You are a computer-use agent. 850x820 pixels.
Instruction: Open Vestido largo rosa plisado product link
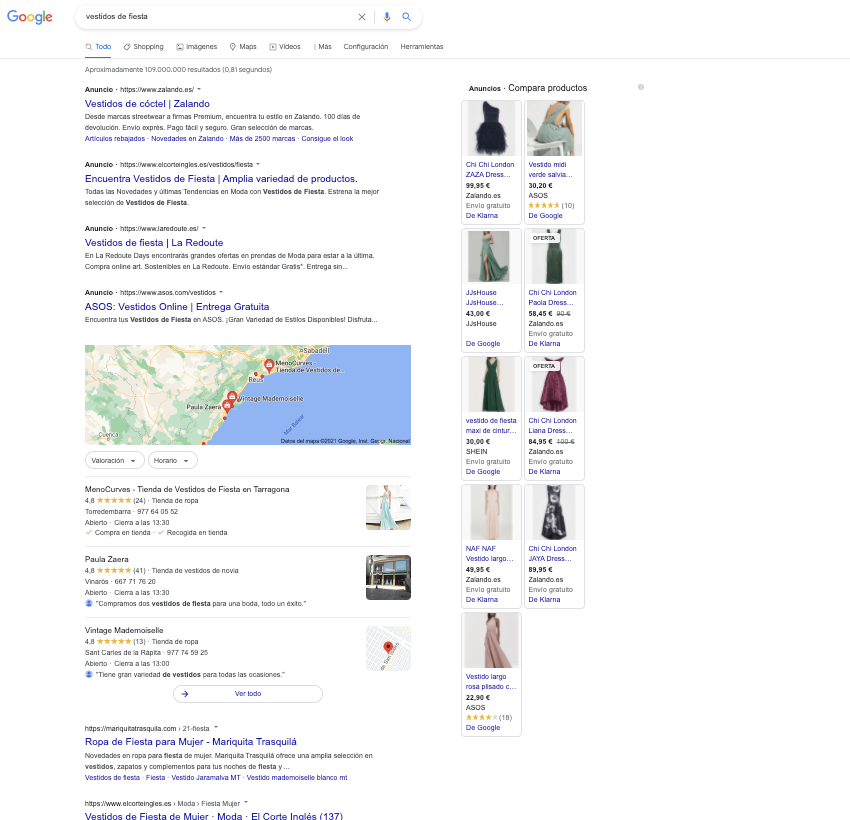pyautogui.click(x=491, y=681)
